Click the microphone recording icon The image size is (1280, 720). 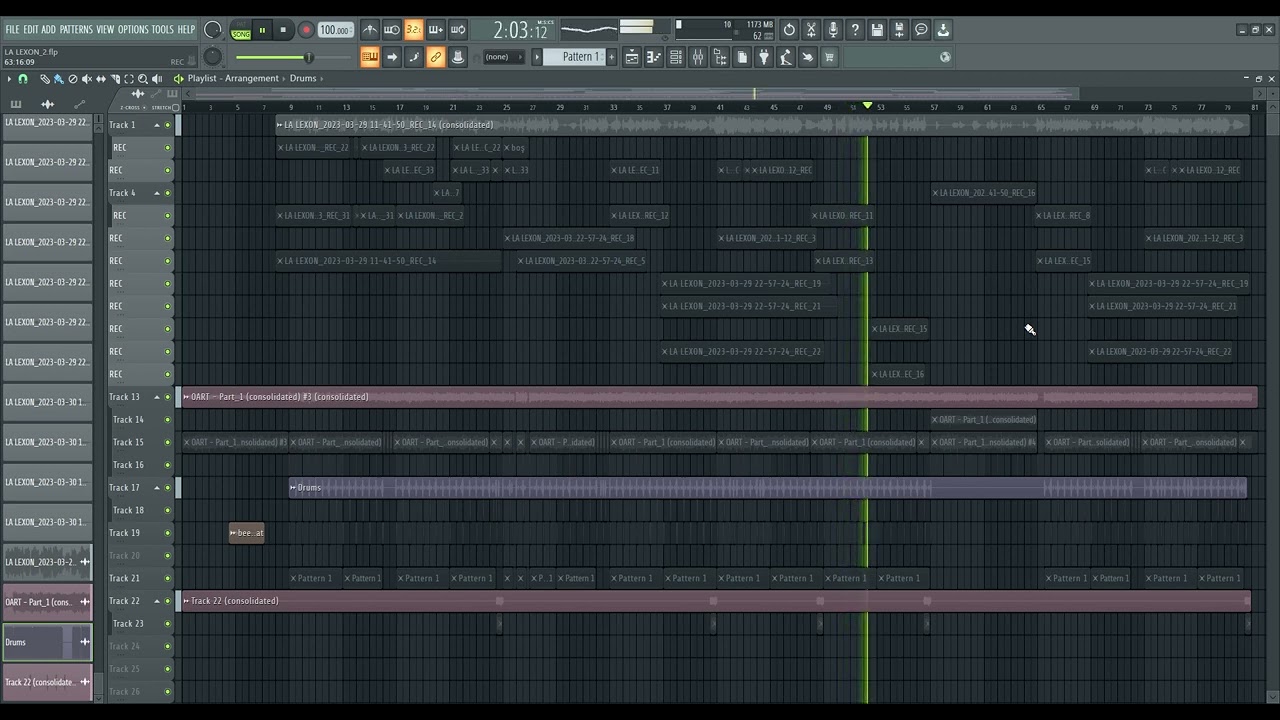833,30
